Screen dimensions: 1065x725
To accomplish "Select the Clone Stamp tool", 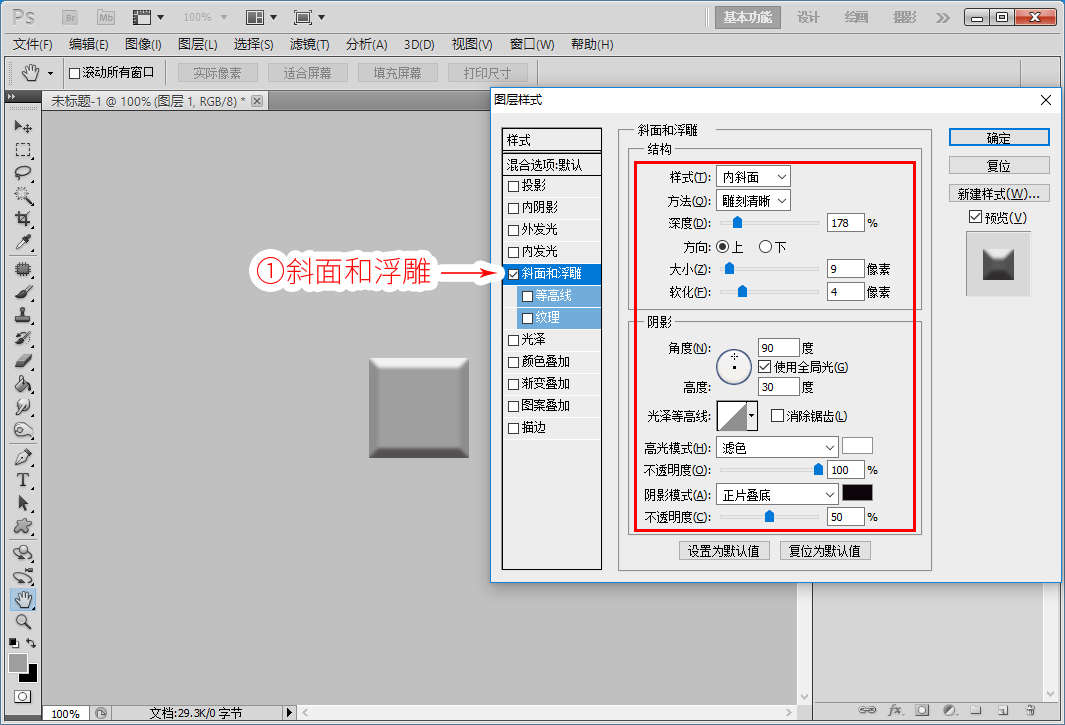I will pyautogui.click(x=23, y=315).
